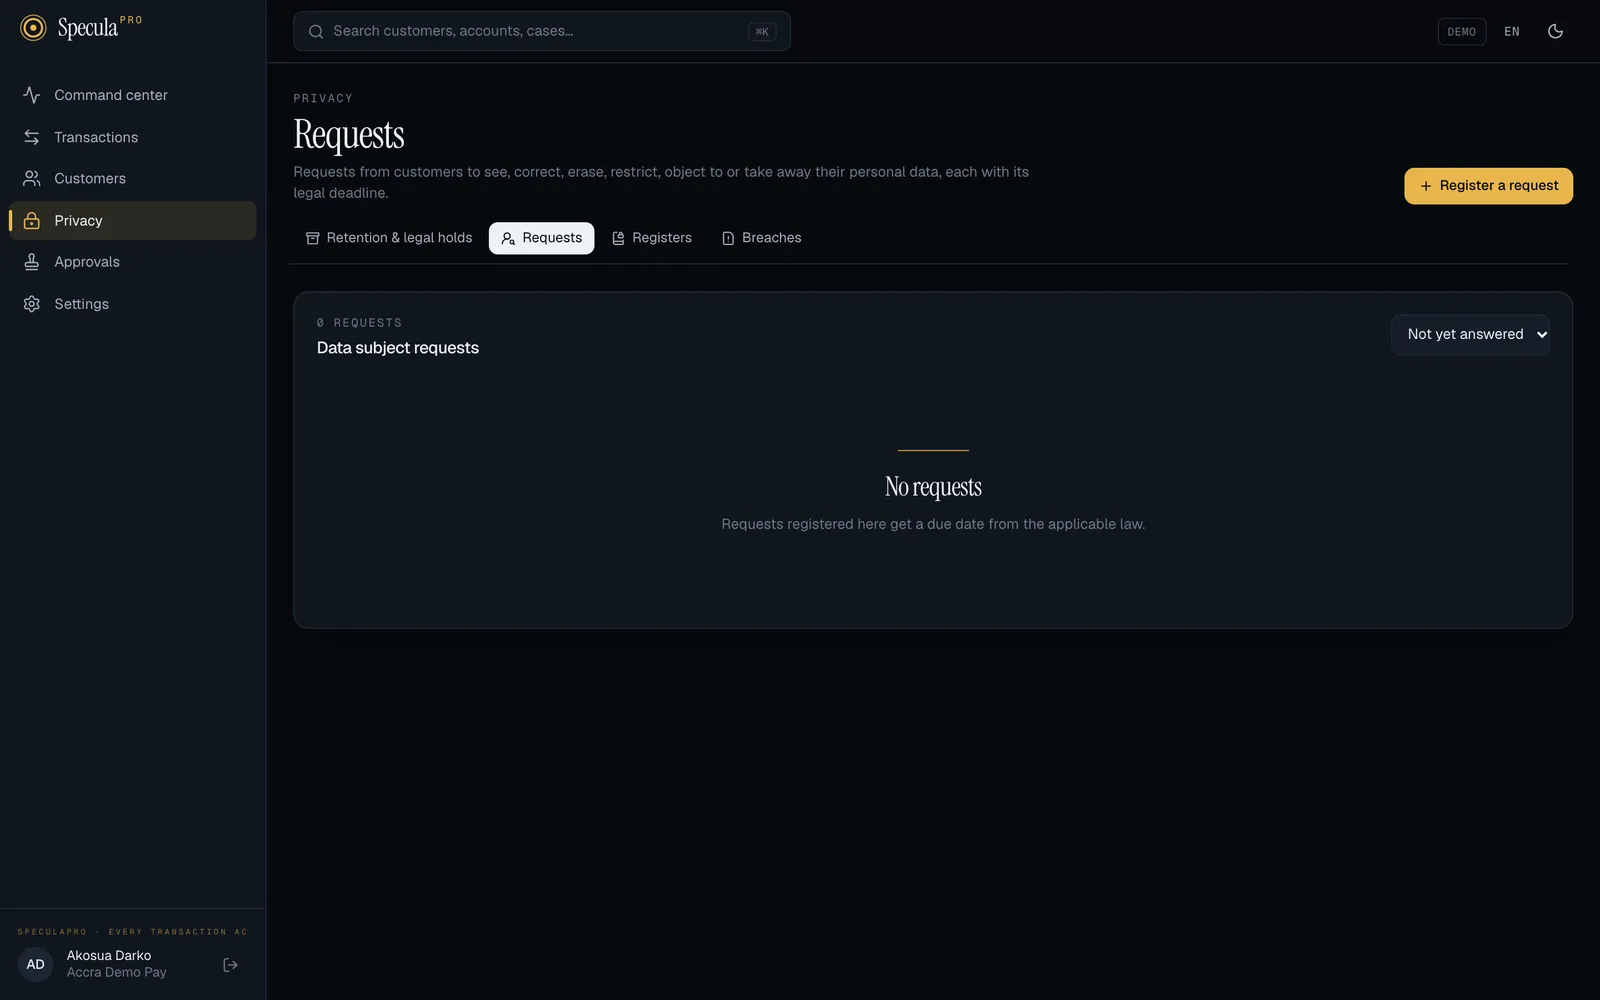The height and width of the screenshot is (1000, 1600).
Task: Click the Privacy lock icon
Action: point(32,221)
